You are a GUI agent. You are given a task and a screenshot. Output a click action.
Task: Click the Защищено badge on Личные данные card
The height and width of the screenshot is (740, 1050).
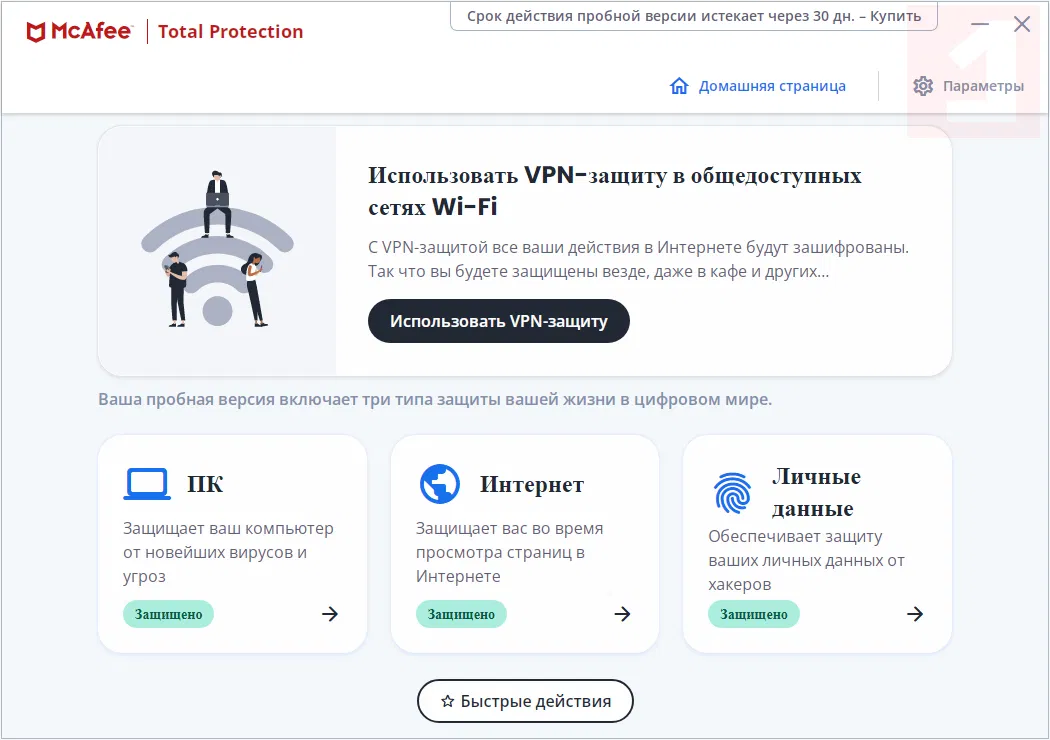[753, 614]
